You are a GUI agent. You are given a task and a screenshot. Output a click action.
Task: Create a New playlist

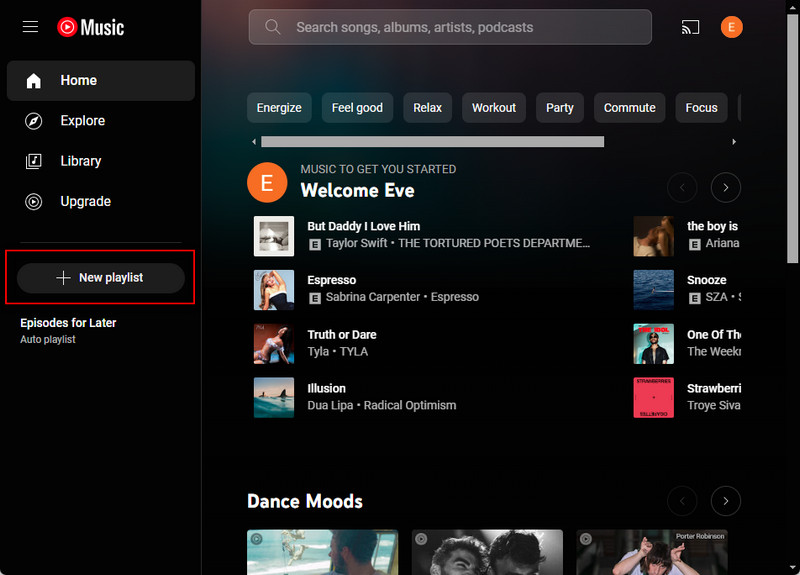(101, 278)
